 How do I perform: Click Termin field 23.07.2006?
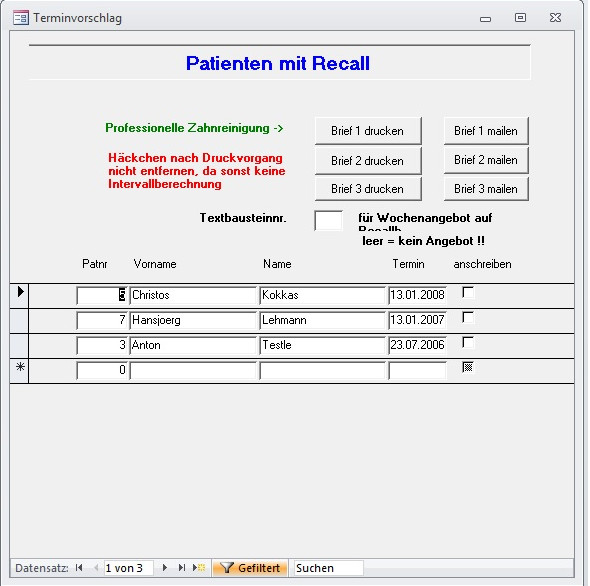(417, 345)
